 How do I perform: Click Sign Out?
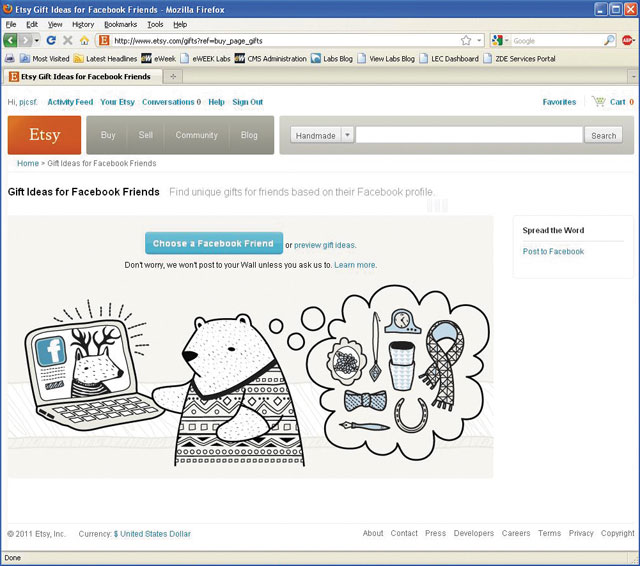pos(248,102)
